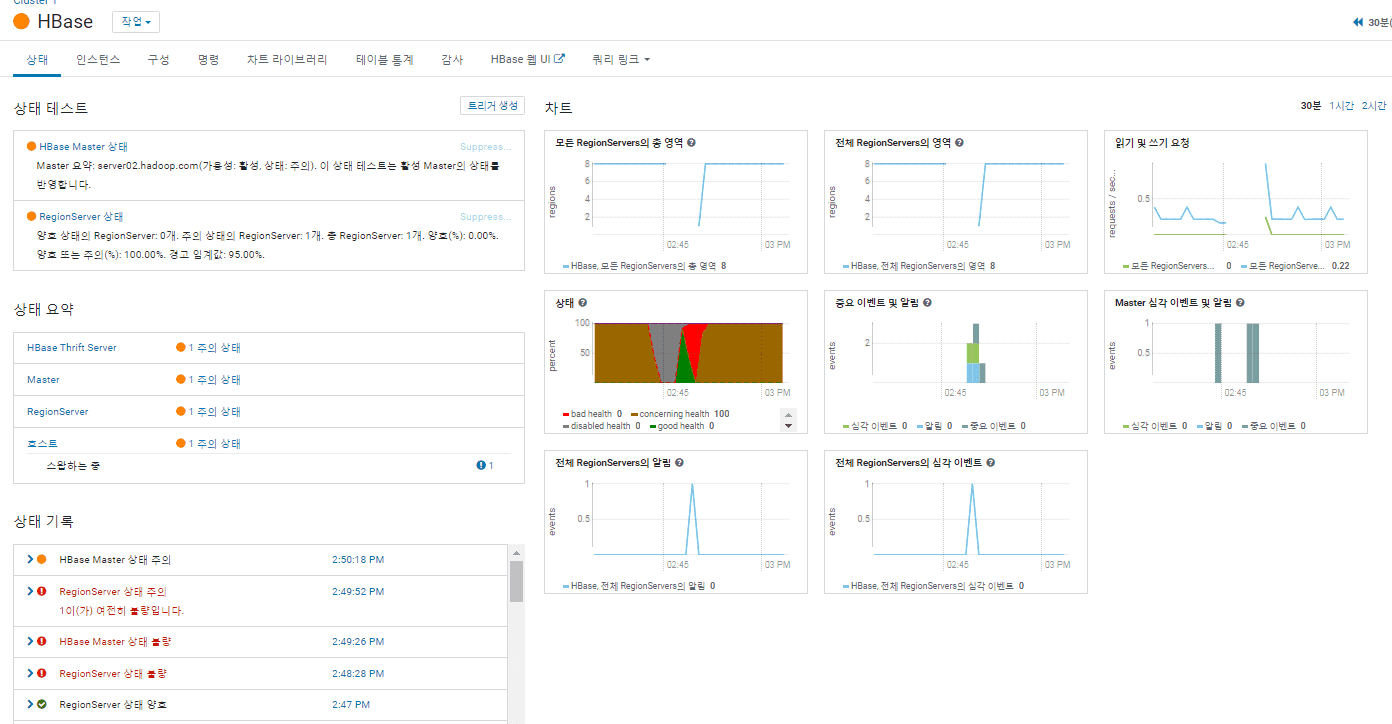Click help icon beside 상태 chart title
The image size is (1392, 724).
click(x=582, y=303)
